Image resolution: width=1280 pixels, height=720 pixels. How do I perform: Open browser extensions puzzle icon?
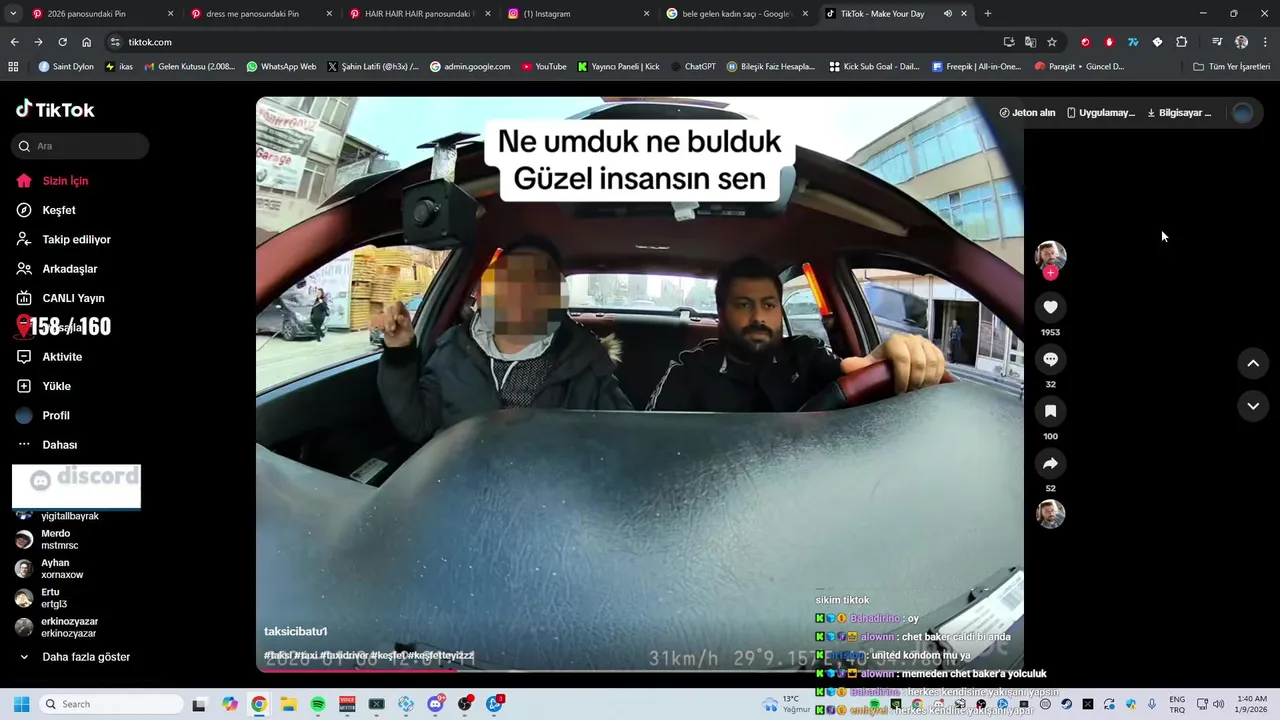[1181, 42]
